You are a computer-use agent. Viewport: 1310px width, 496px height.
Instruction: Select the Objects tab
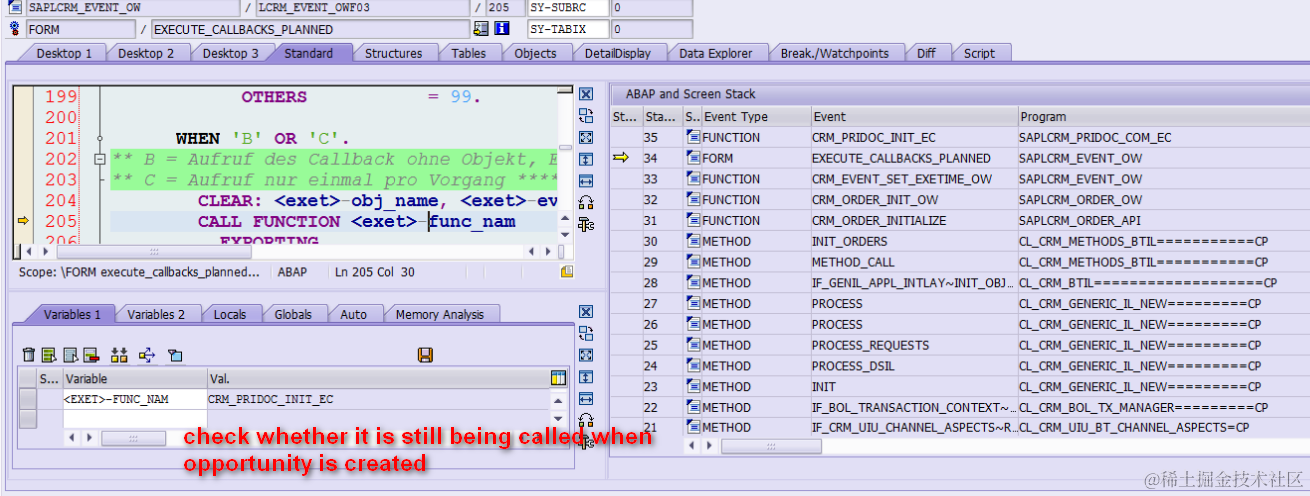[x=535, y=53]
